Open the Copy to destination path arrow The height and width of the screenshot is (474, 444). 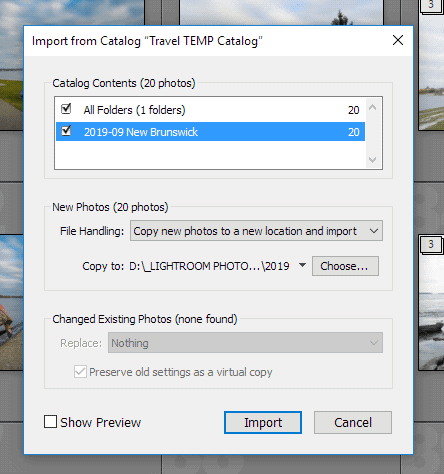pos(302,265)
